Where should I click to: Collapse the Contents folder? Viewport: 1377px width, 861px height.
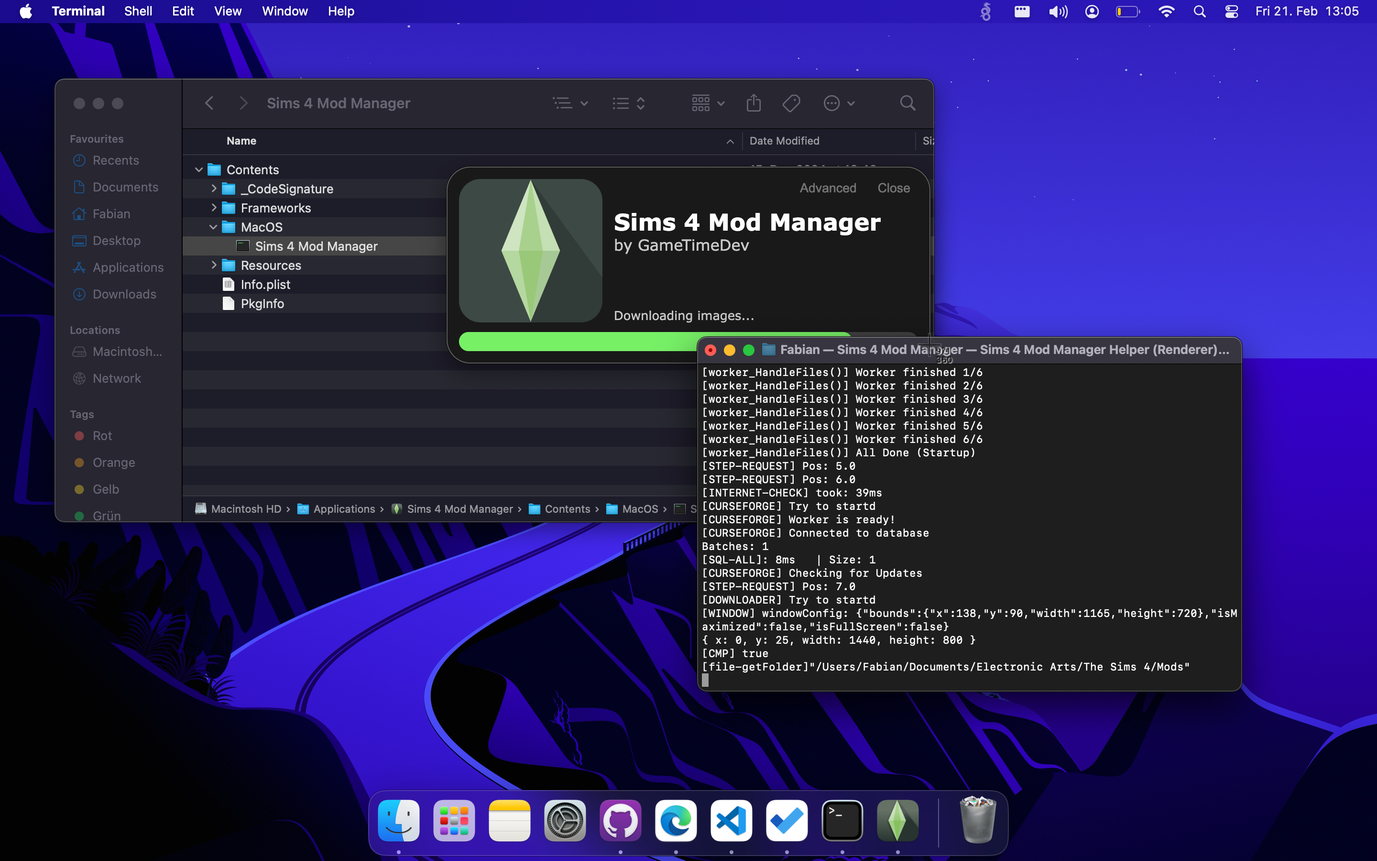pyautogui.click(x=199, y=170)
